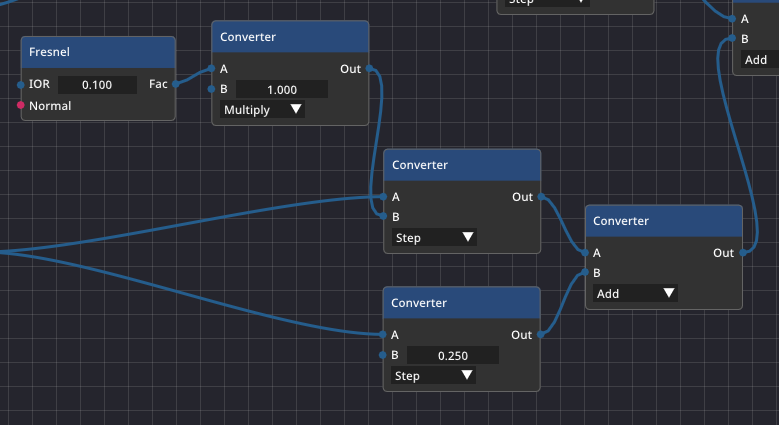
Task: Click the B socket of the partly visible Add node
Action: click(732, 38)
